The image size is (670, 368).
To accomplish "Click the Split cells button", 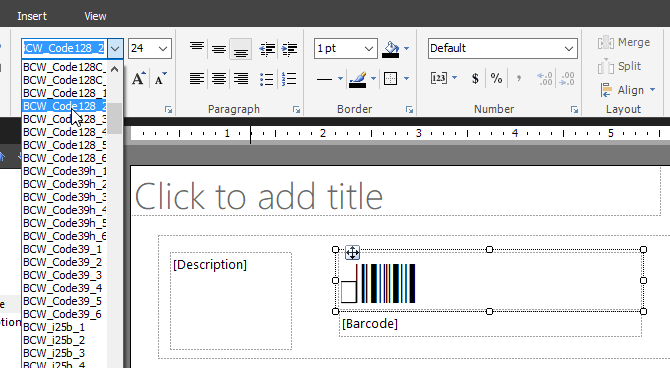I will click(619, 66).
